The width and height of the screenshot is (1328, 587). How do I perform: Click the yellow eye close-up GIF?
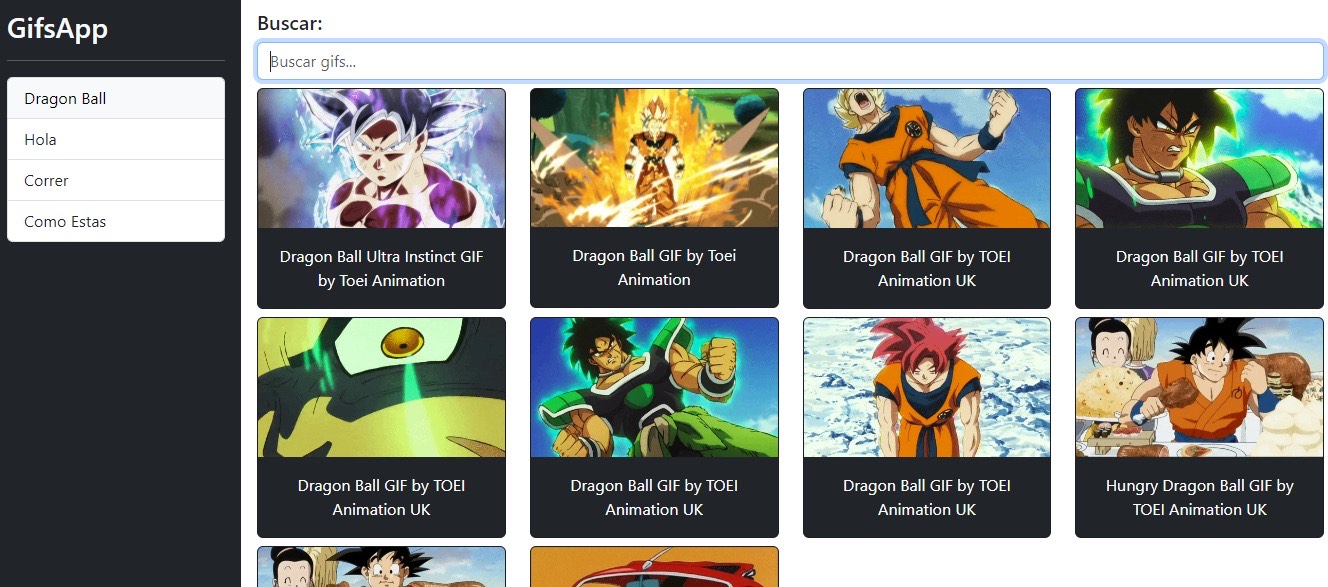[x=381, y=388]
